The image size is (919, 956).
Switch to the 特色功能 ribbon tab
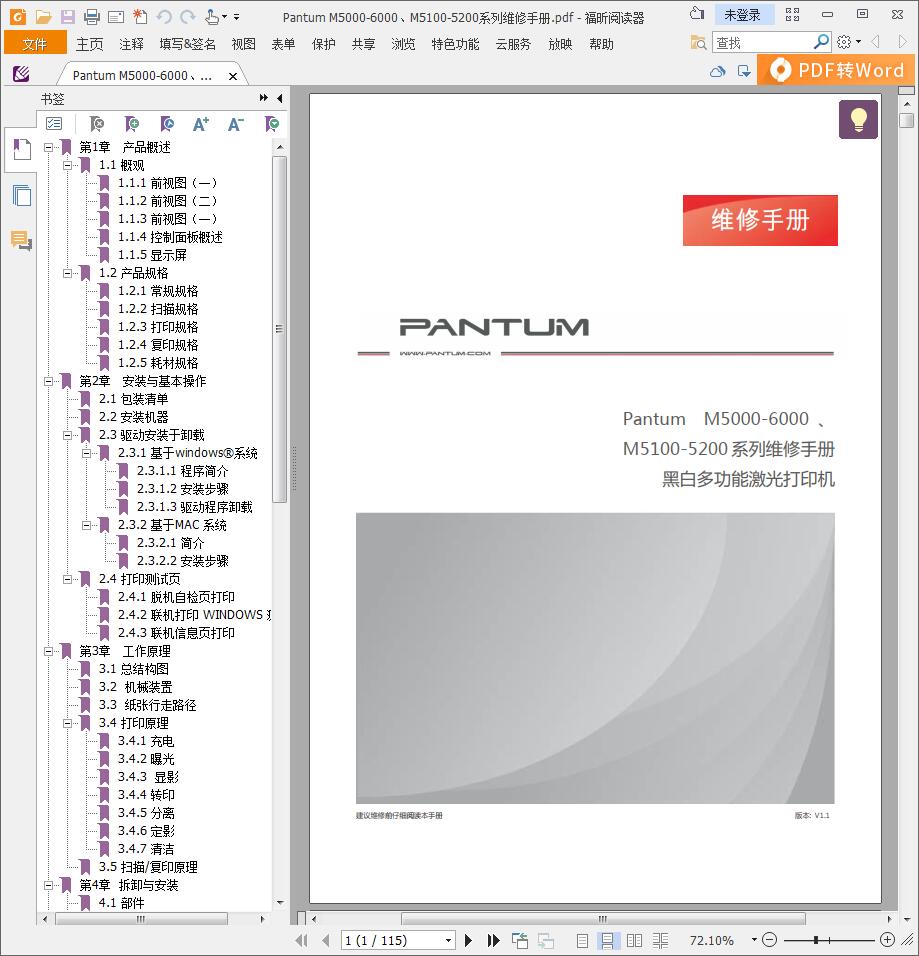pyautogui.click(x=455, y=44)
